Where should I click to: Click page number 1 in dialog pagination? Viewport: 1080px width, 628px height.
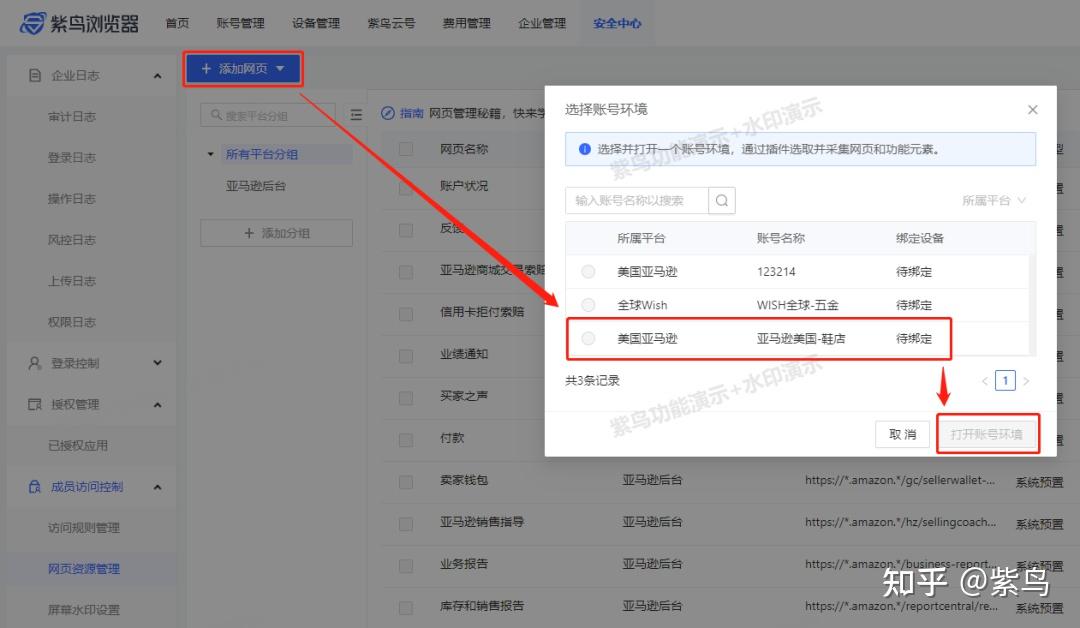(x=1005, y=381)
